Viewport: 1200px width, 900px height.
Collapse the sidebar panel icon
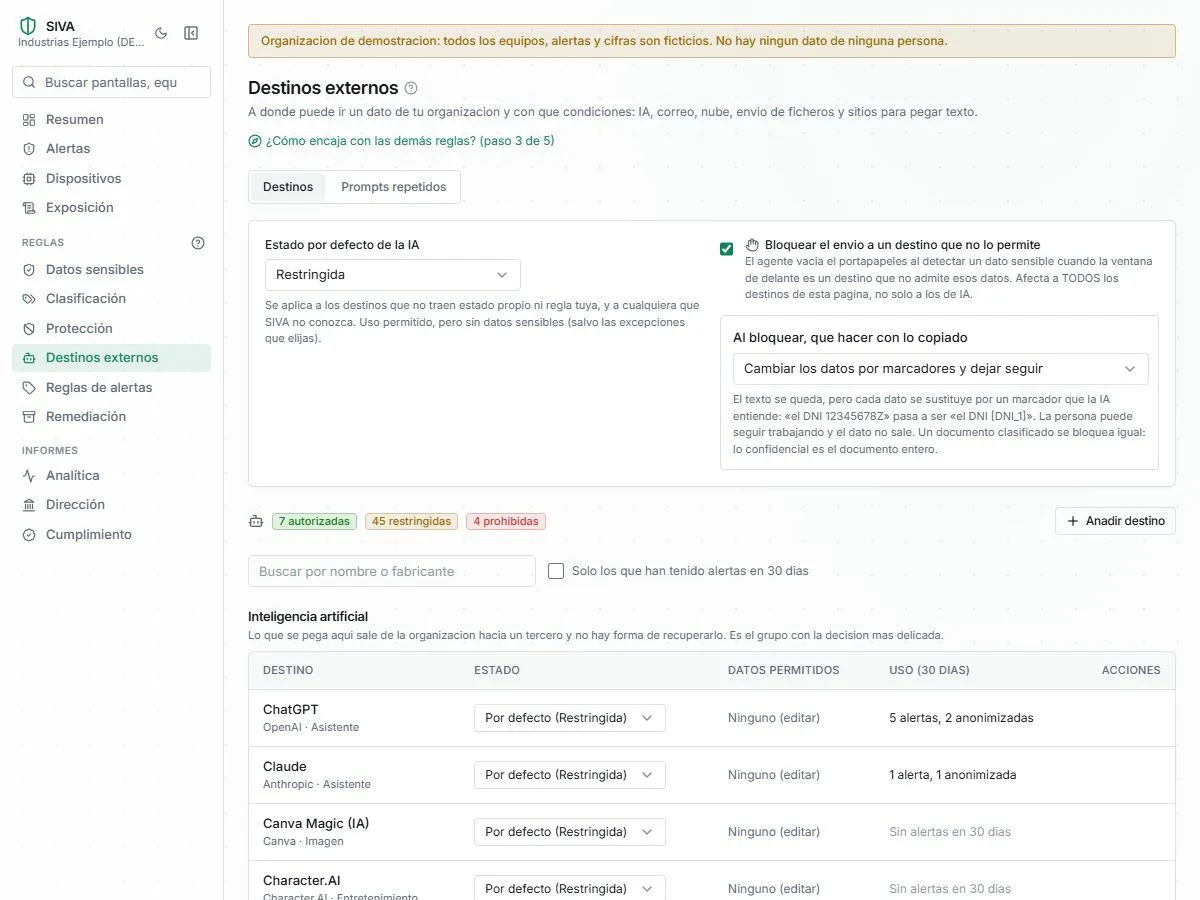pos(191,33)
